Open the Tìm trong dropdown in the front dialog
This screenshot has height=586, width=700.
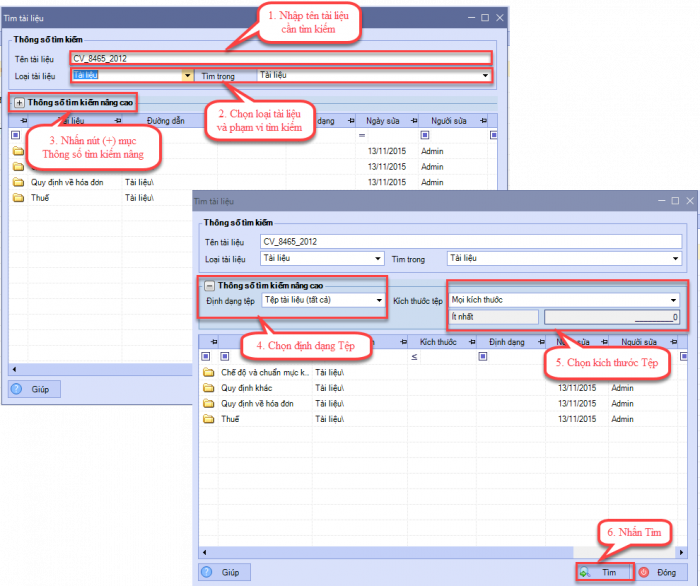coord(673,259)
